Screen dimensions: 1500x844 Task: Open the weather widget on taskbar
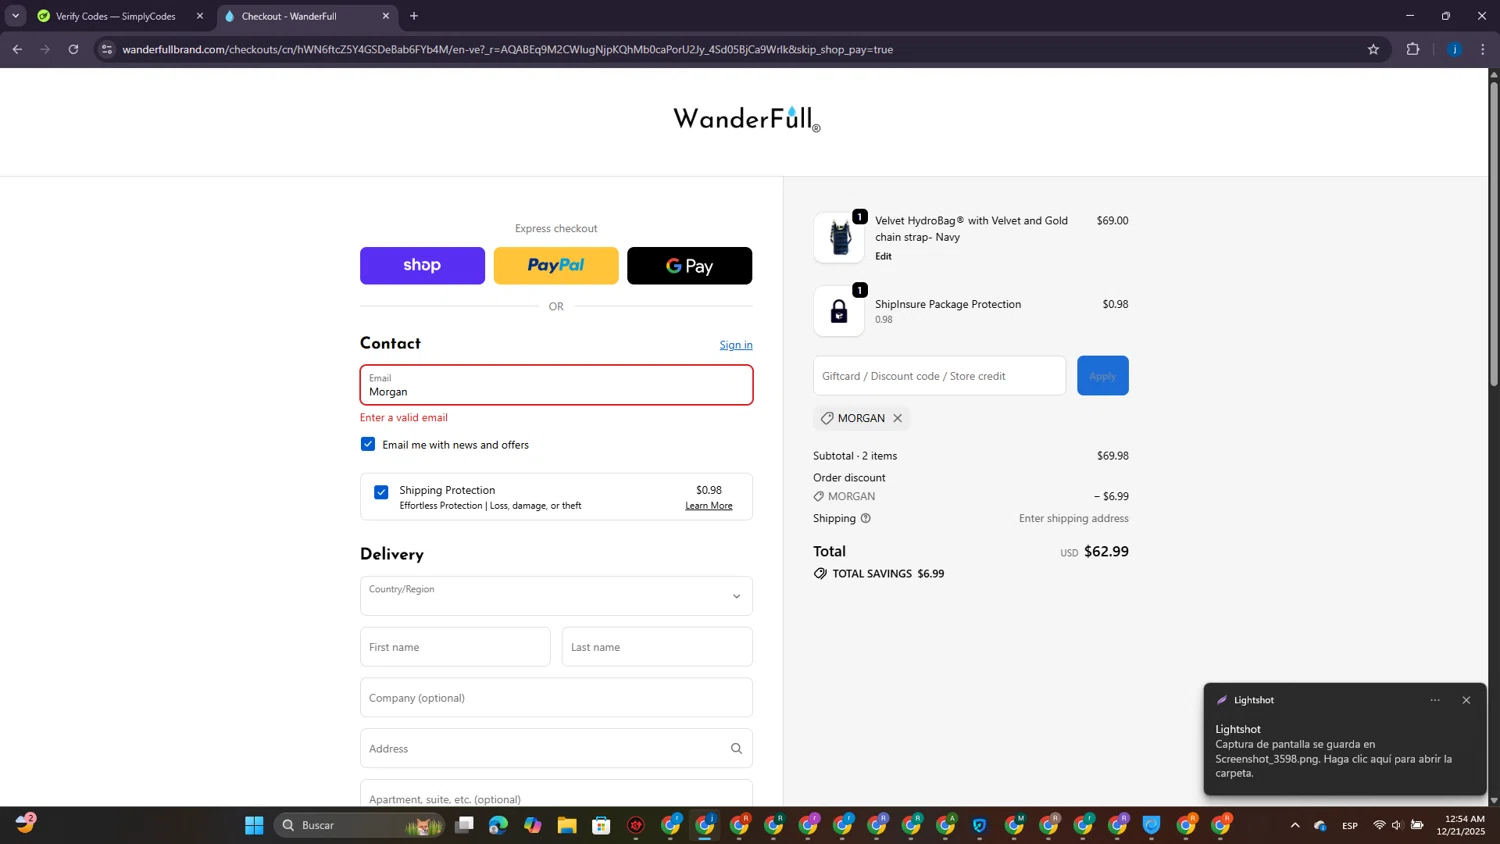(25, 825)
